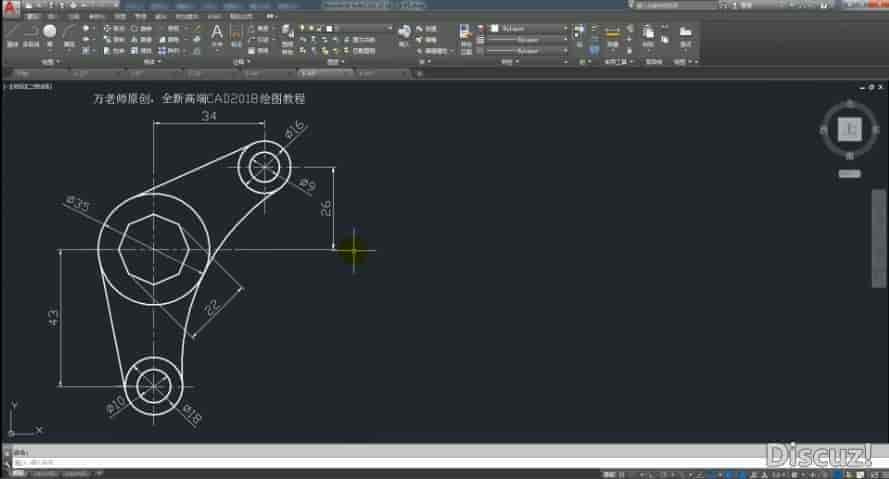Open the AutoCAD application menu (red A)
Viewport: 889px width, 479px height.
10,8
